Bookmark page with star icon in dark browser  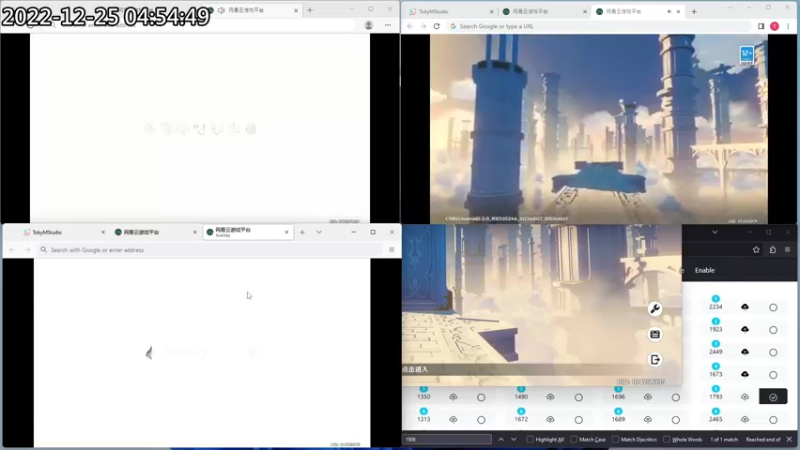pos(756,249)
